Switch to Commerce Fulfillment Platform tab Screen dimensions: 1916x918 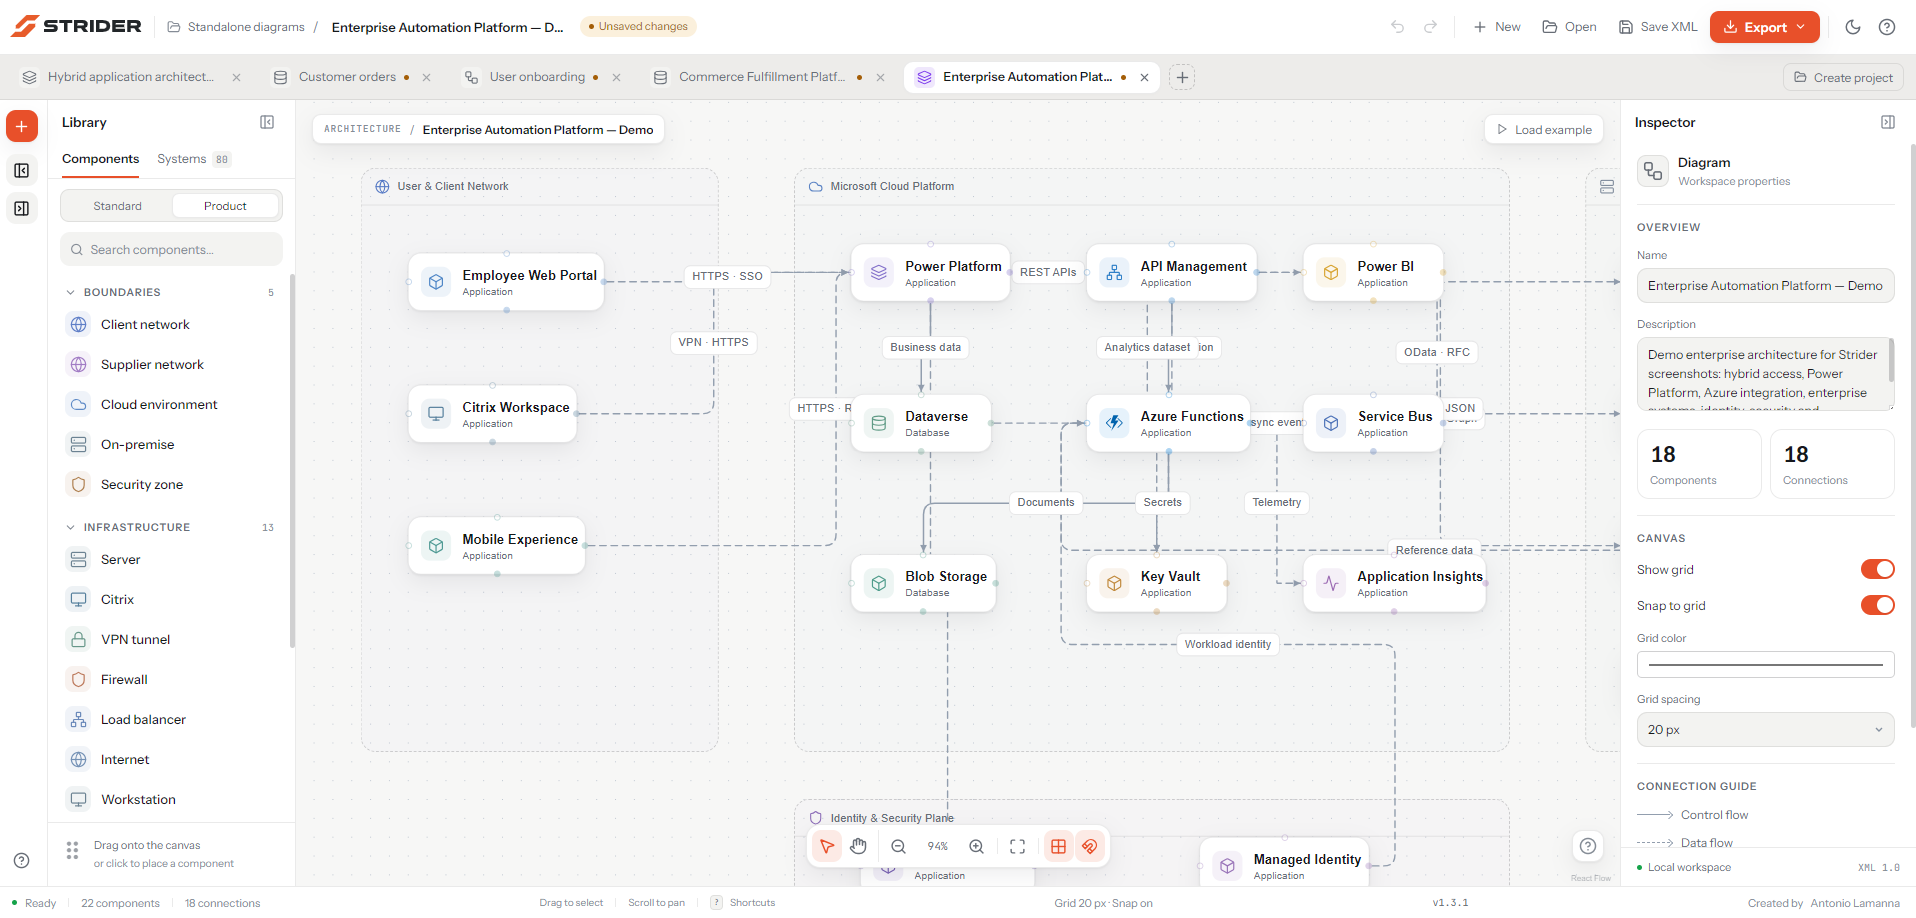(x=762, y=77)
